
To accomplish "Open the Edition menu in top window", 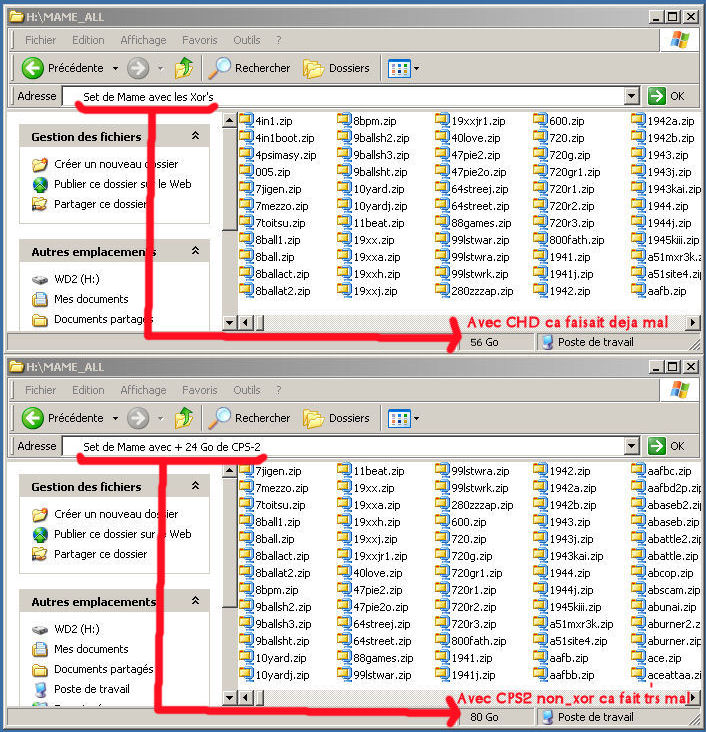I will pos(88,40).
